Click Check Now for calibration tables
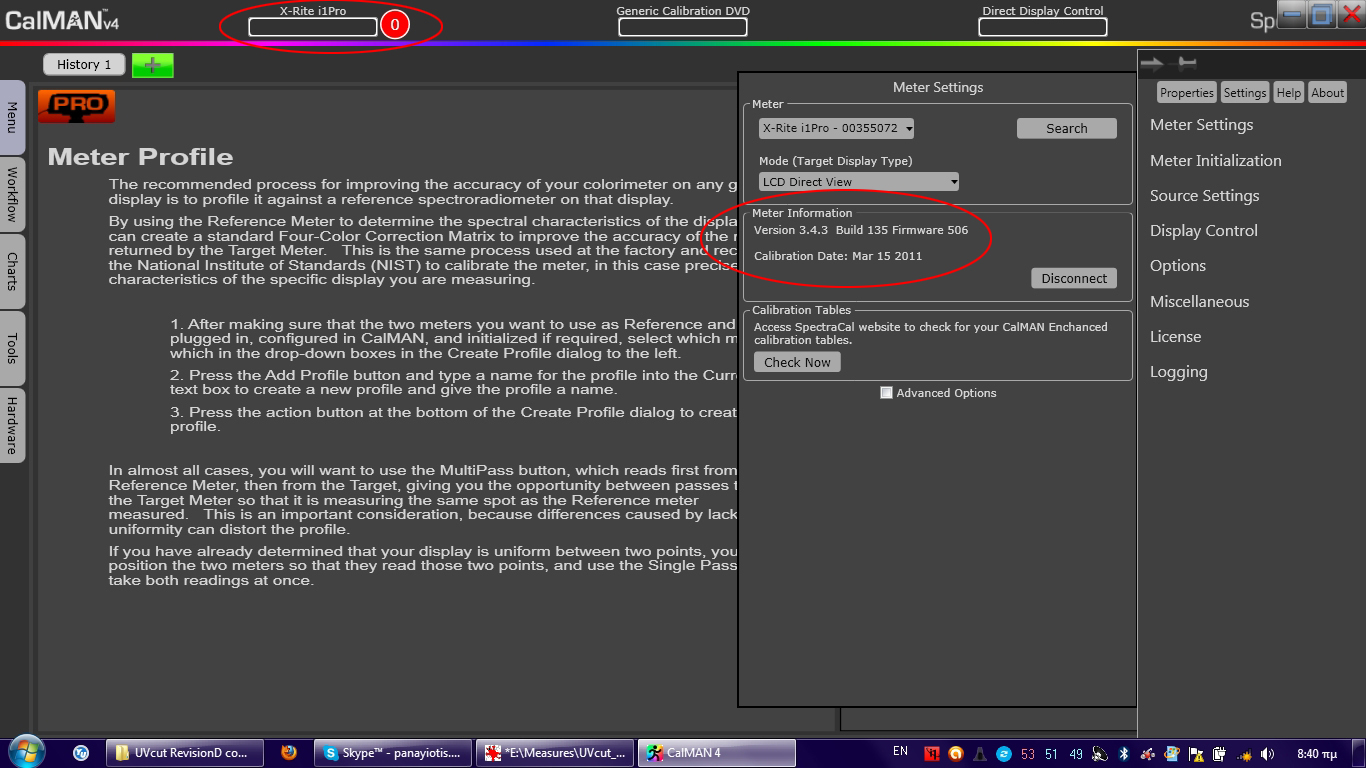 pos(797,362)
